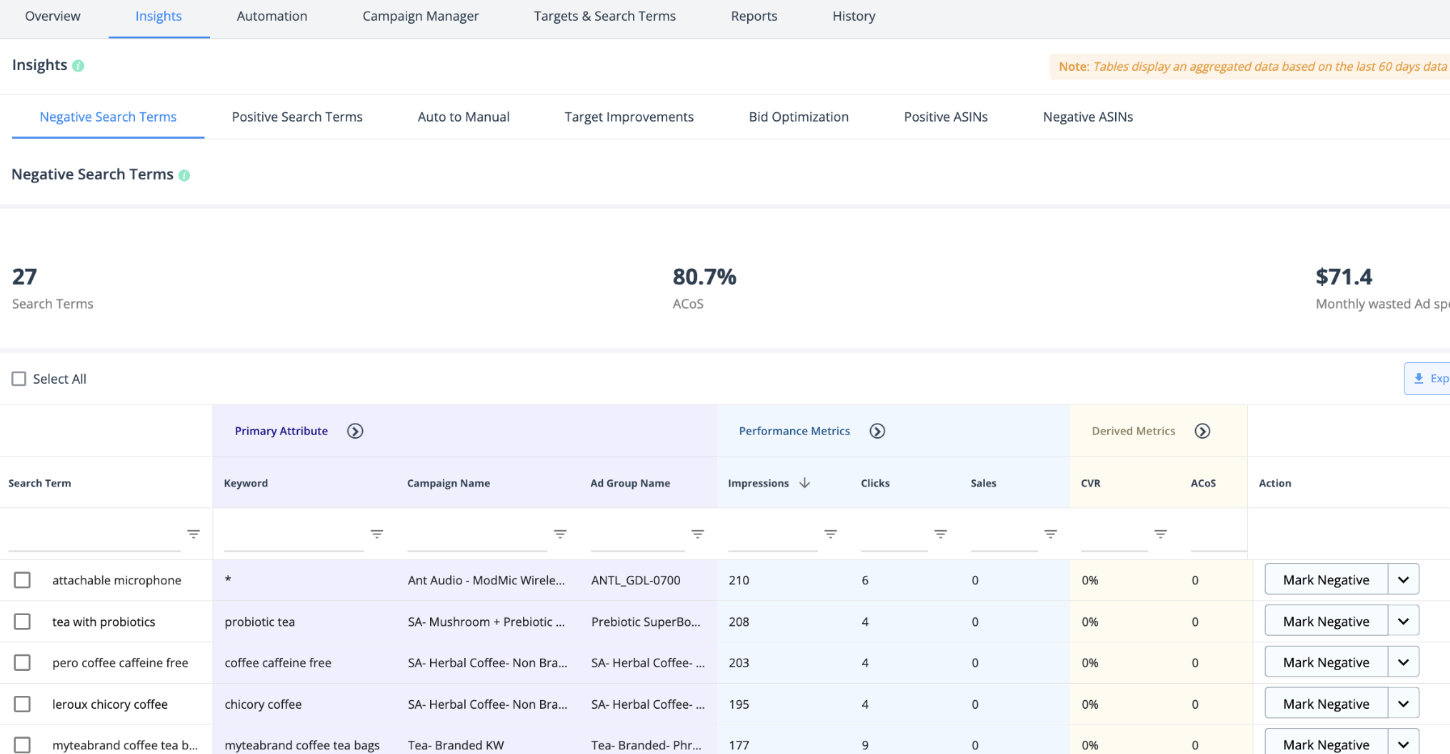Expand action dropdown for 'pero coffee caffeine free'
Viewport: 1450px width, 754px height.
pos(1403,663)
